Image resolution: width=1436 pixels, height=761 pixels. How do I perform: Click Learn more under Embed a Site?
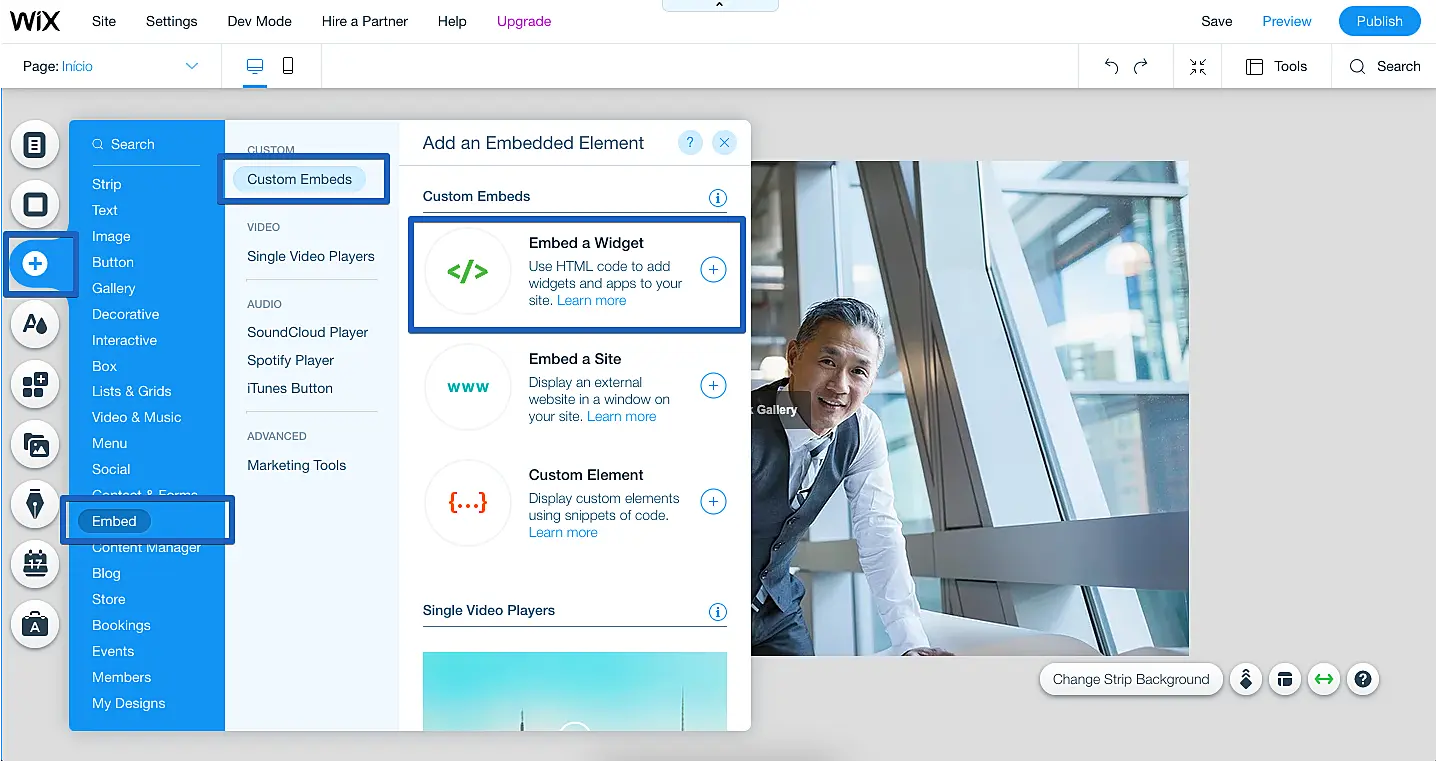tap(622, 416)
